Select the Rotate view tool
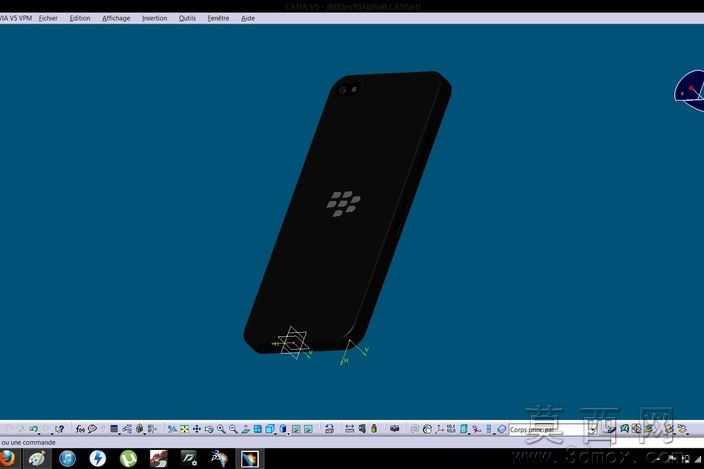The image size is (704, 469). click(x=209, y=429)
